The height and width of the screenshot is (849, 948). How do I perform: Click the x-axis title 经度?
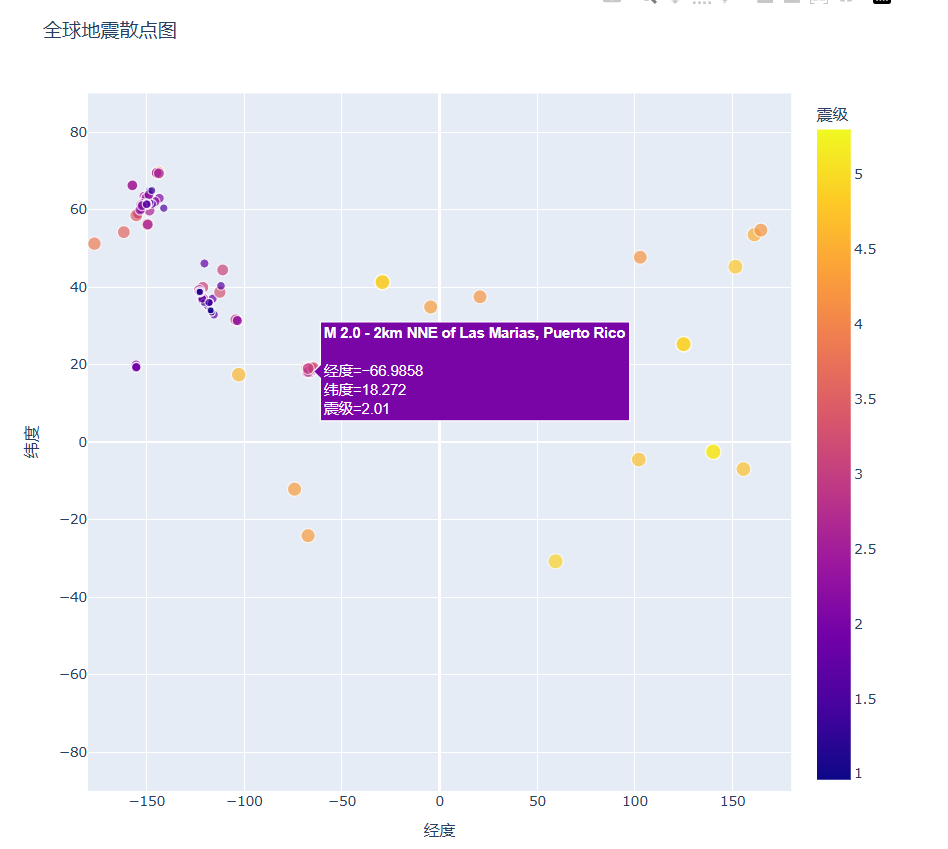[440, 830]
